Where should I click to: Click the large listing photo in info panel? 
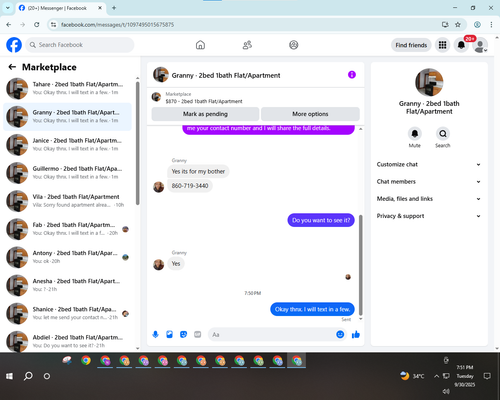429,82
